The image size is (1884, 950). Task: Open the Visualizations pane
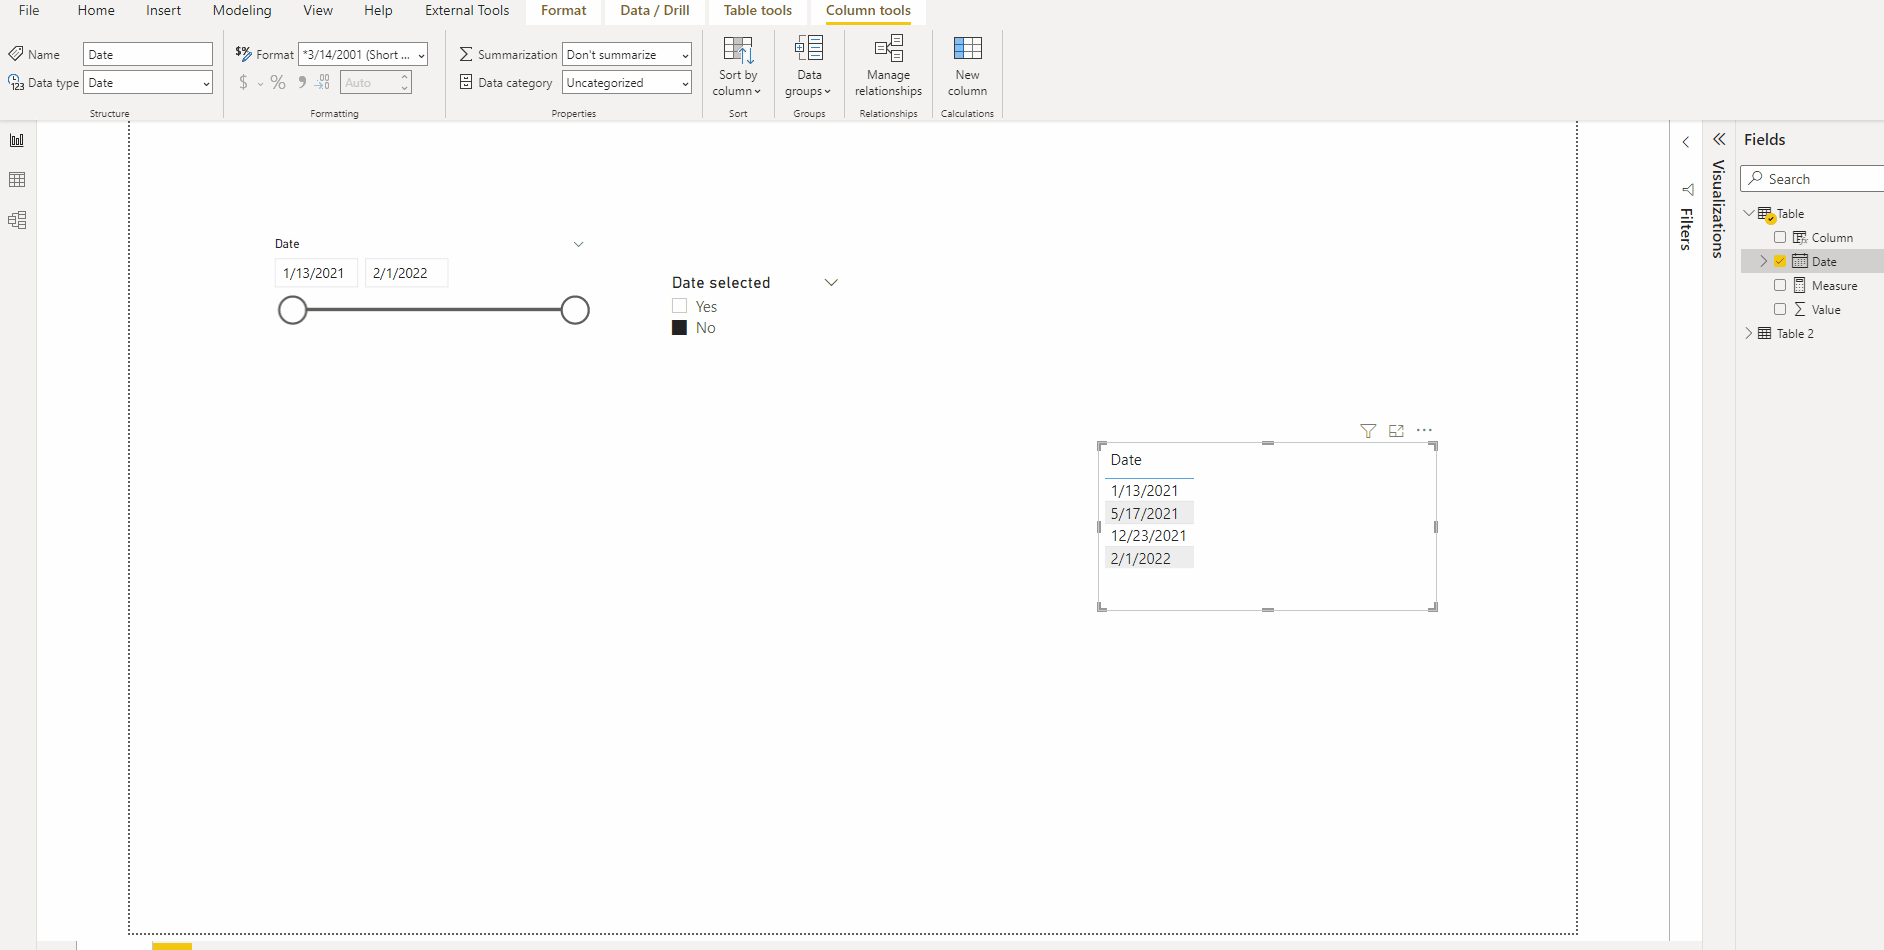pyautogui.click(x=1718, y=209)
